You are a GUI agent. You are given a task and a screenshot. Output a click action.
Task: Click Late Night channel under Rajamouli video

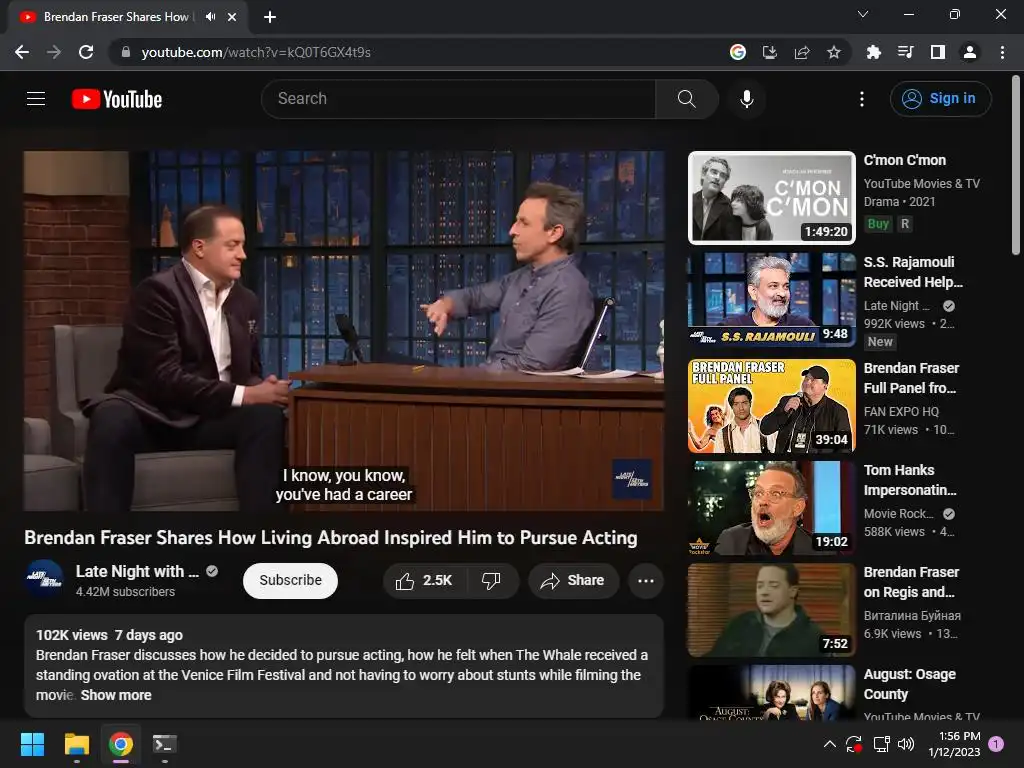click(897, 306)
